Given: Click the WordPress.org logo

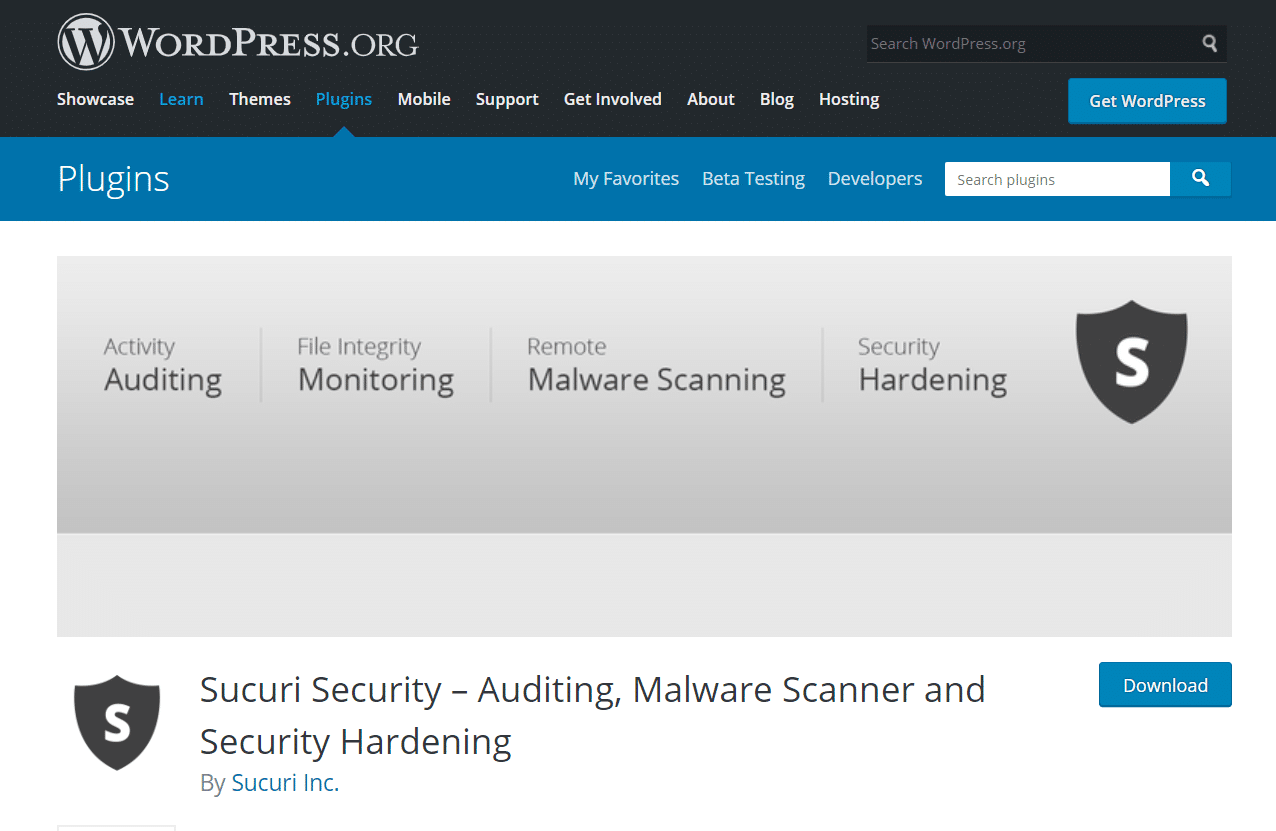Looking at the screenshot, I should pos(237,41).
